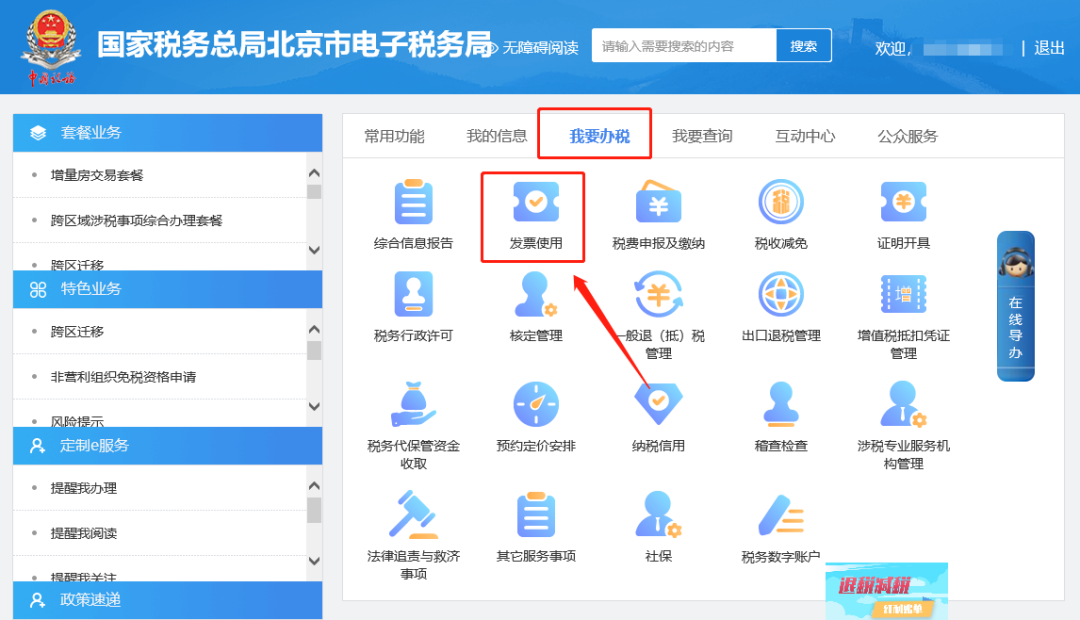Screen dimensions: 1080x620
Task: Open 增量房交易套餐 item
Action: [x=96, y=175]
